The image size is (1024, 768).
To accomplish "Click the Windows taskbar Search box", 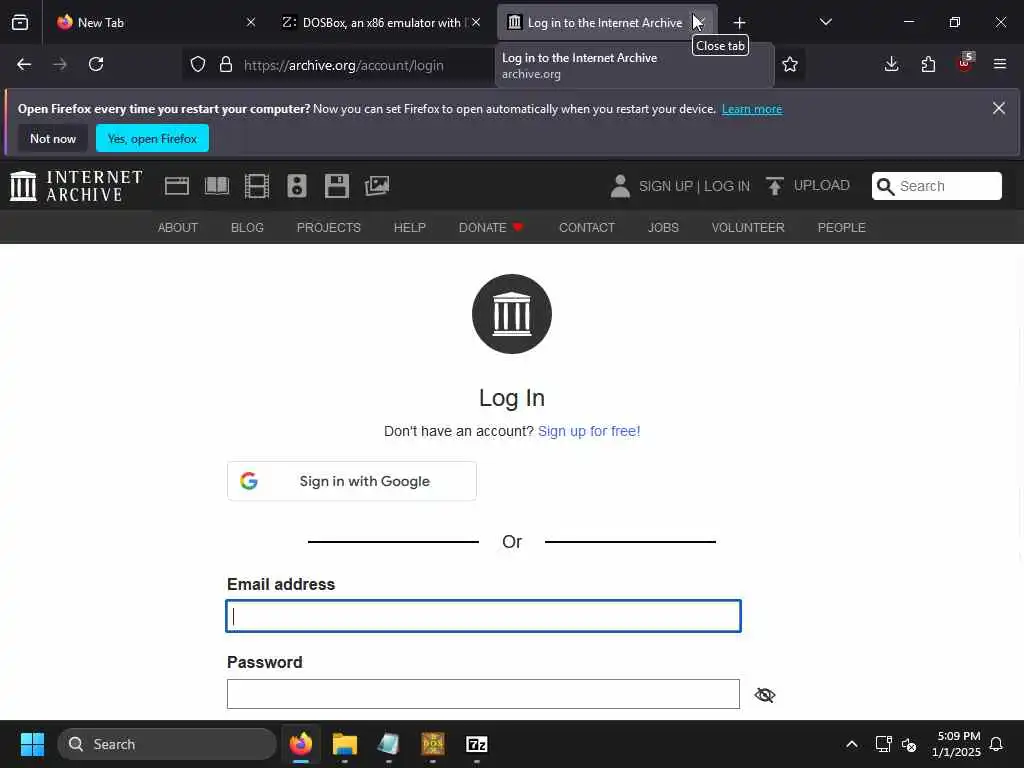I will [x=167, y=744].
